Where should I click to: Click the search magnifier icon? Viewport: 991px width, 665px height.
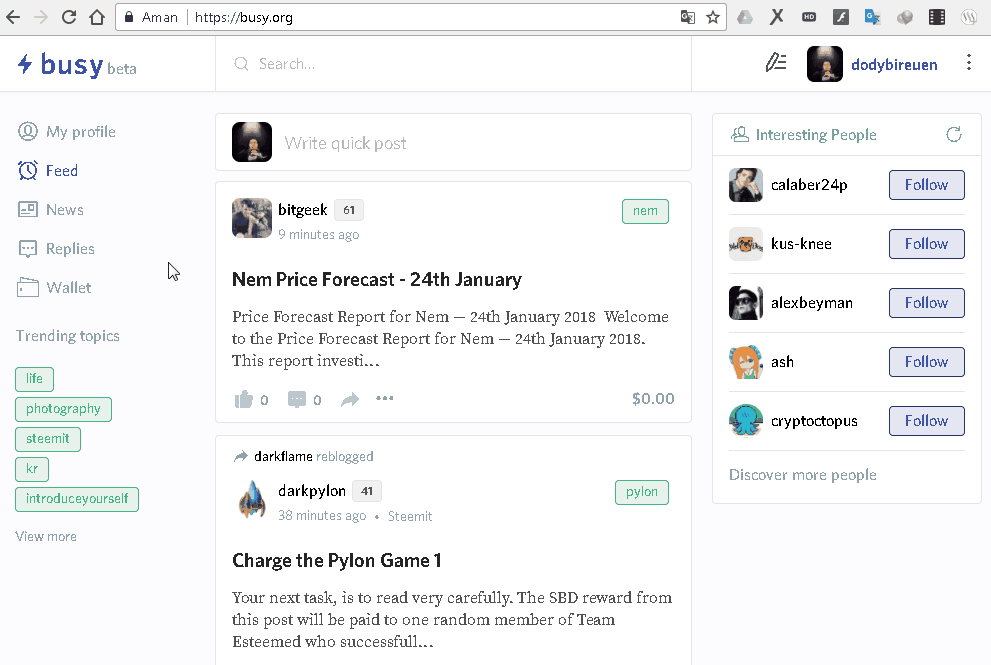pyautogui.click(x=241, y=64)
